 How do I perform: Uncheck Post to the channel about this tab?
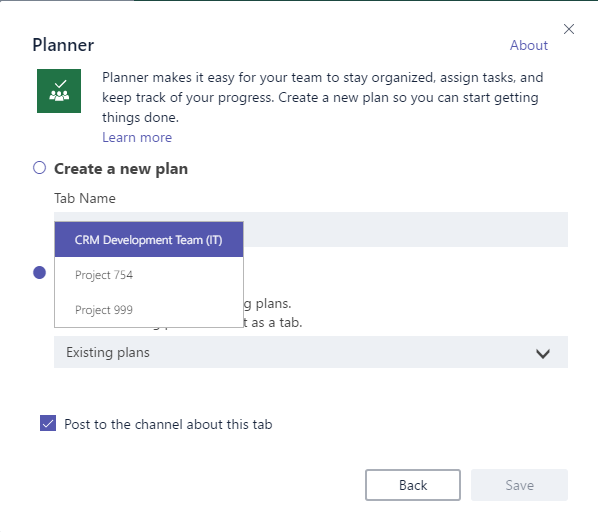coord(48,423)
